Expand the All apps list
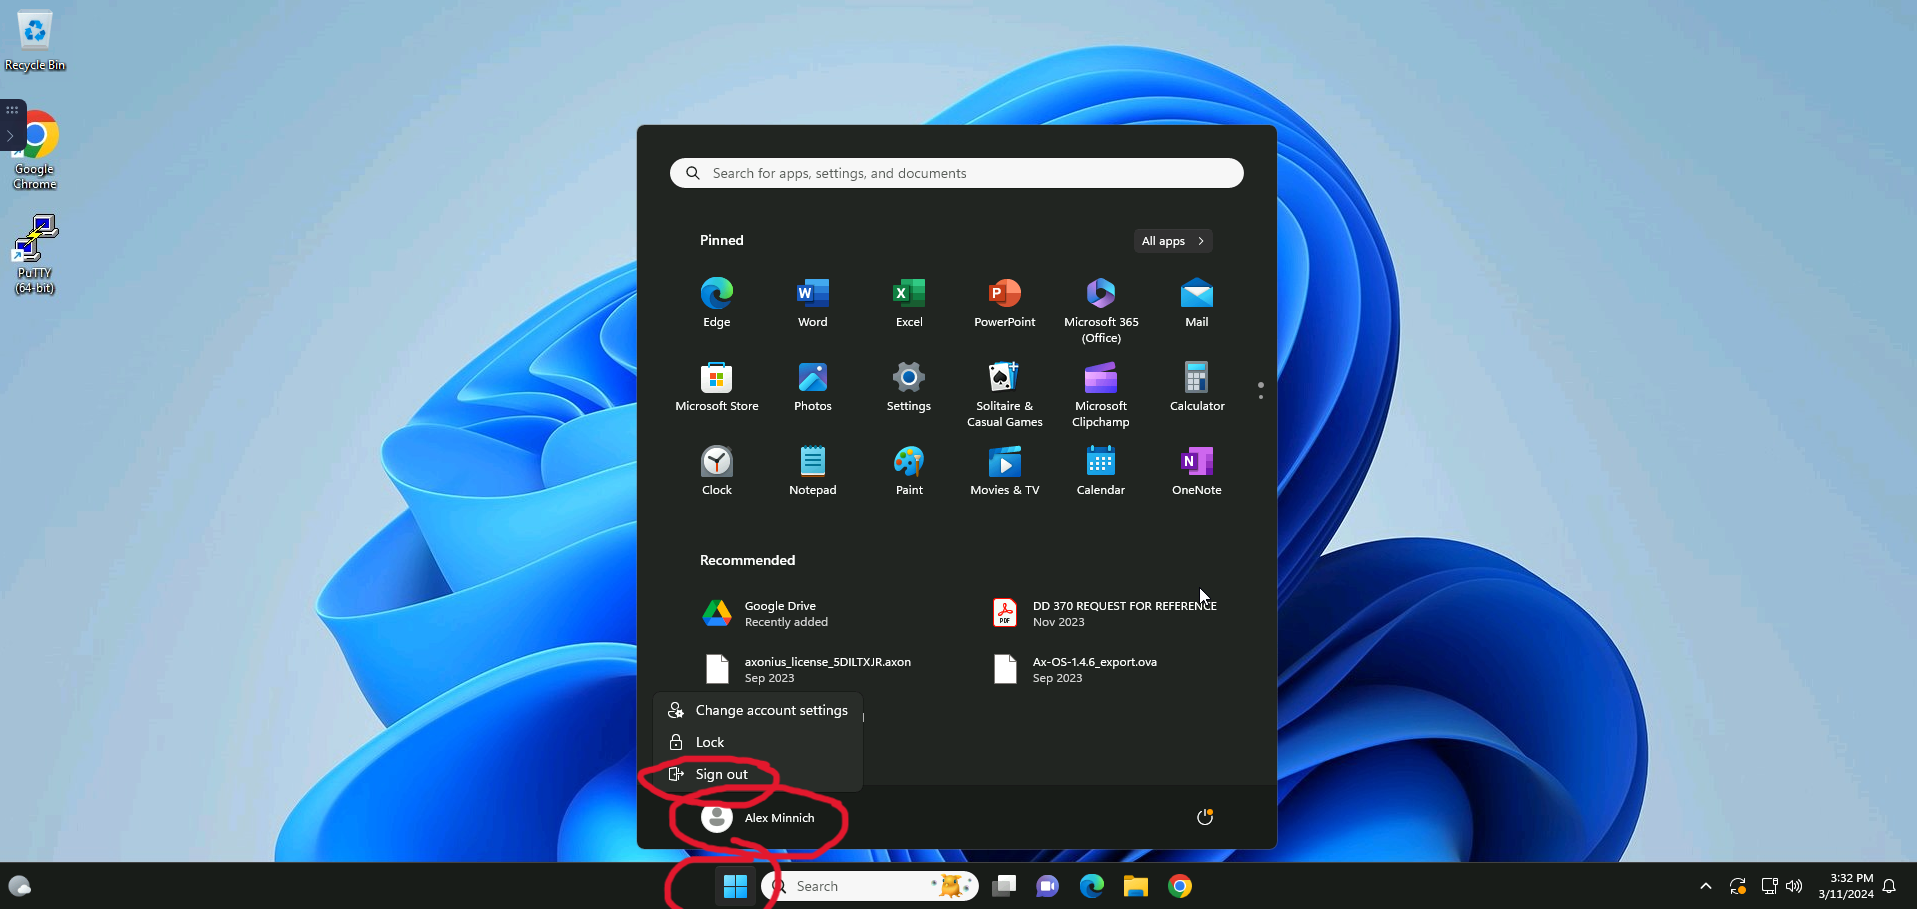 (x=1173, y=241)
